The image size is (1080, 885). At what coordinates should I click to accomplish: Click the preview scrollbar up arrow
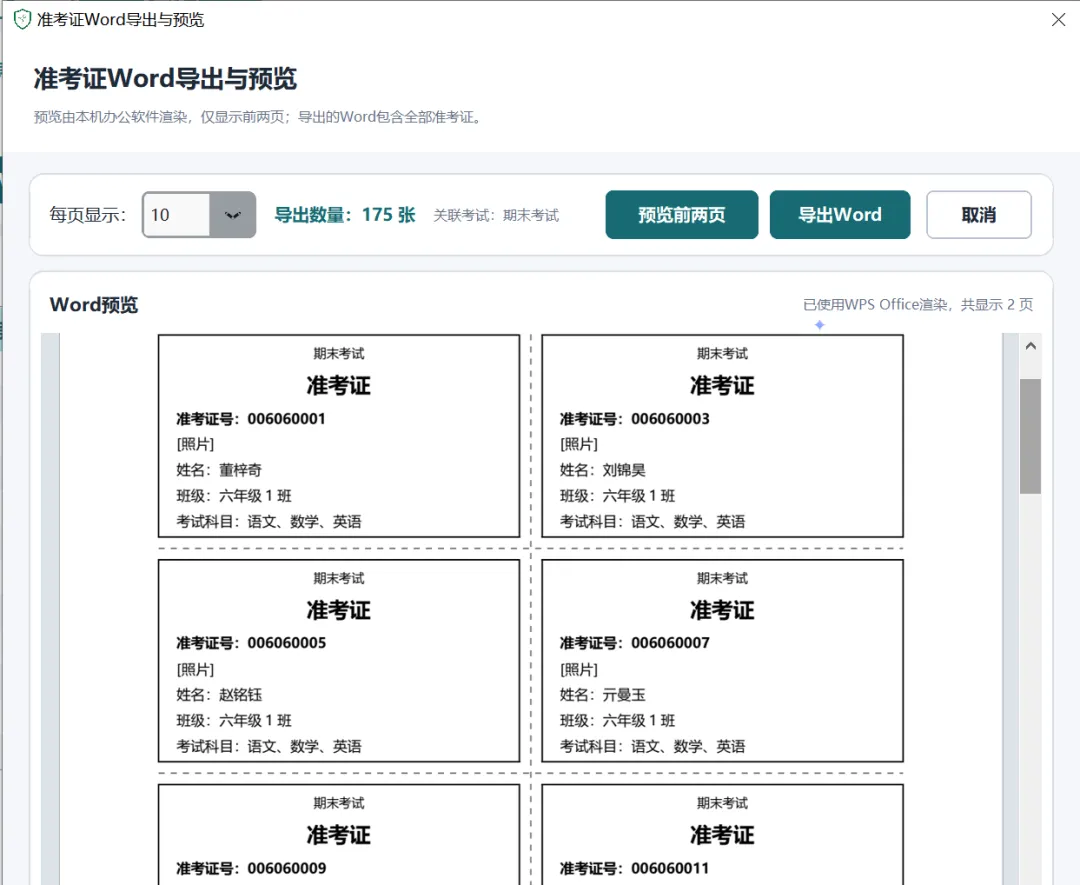[x=1030, y=346]
